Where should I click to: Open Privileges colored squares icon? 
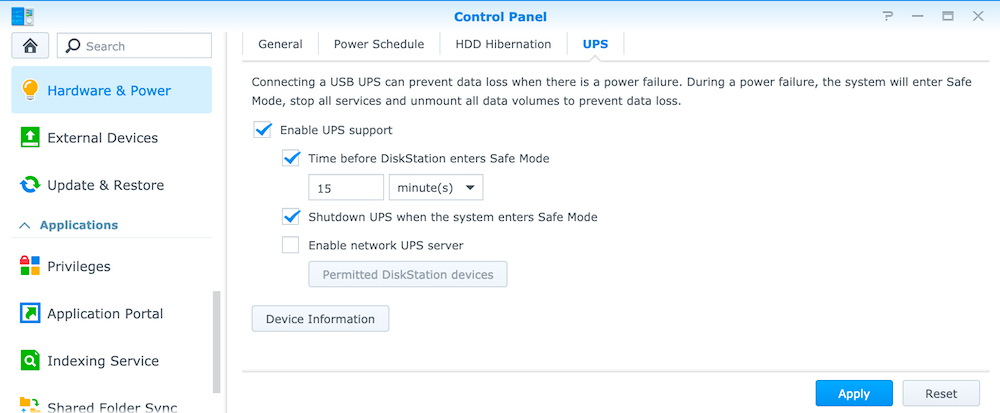point(30,266)
